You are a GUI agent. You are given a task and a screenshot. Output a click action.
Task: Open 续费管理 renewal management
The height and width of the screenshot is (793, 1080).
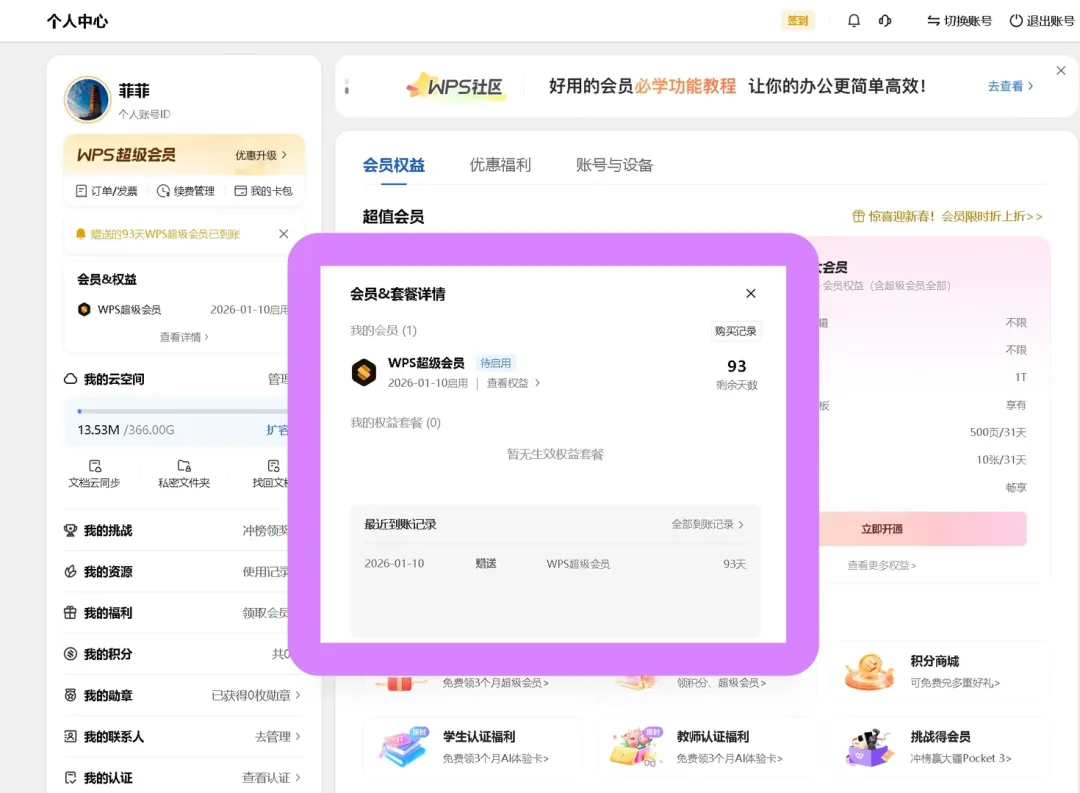(186, 191)
